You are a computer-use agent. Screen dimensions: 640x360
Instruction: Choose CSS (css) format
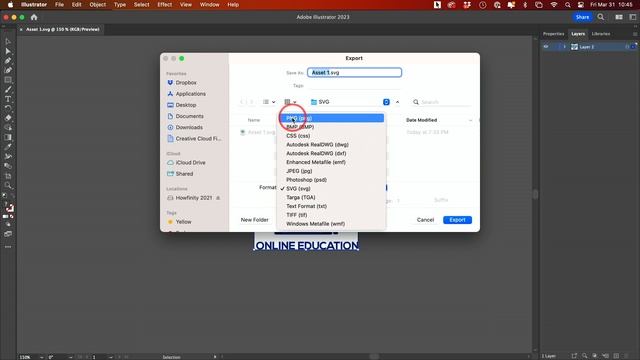331,136
